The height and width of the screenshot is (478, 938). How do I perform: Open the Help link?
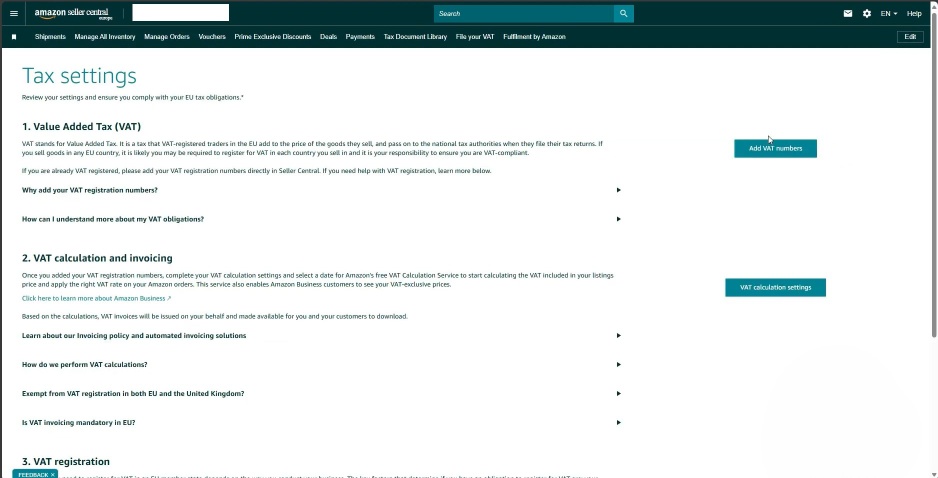(914, 13)
